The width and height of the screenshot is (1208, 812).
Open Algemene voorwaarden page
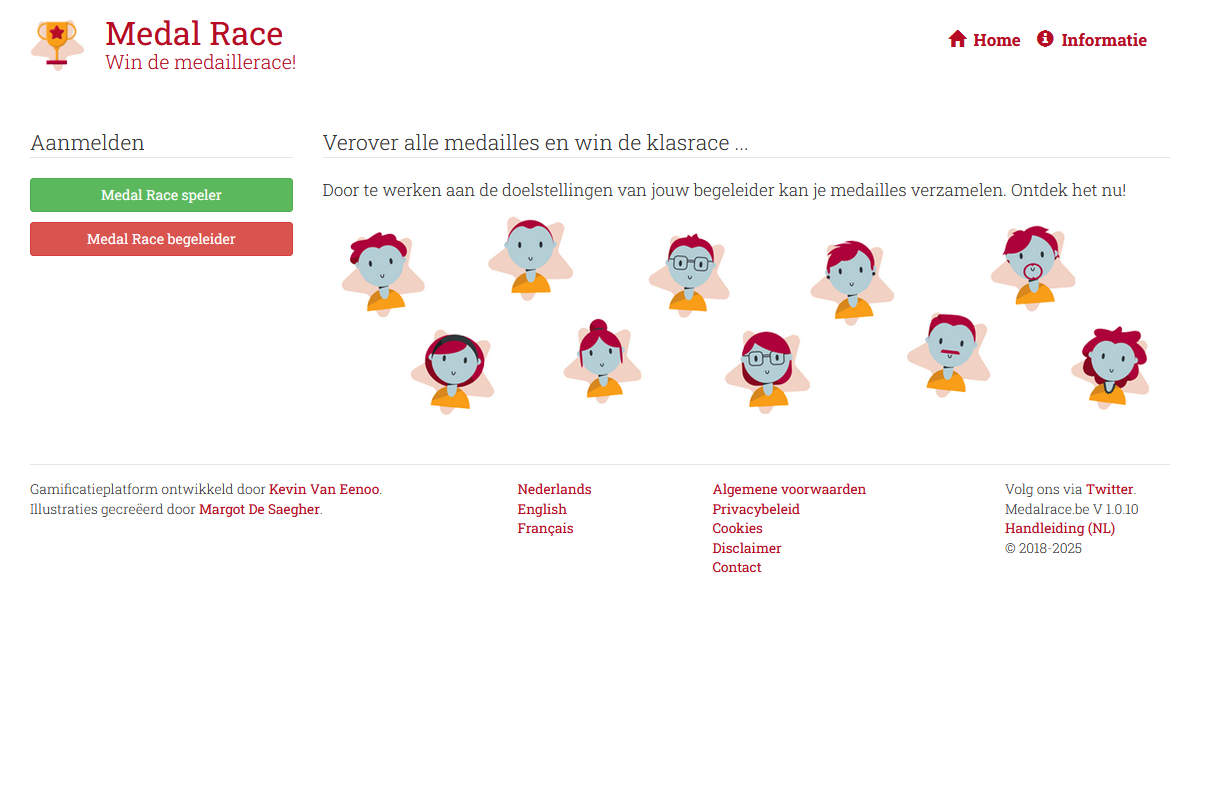coord(789,490)
